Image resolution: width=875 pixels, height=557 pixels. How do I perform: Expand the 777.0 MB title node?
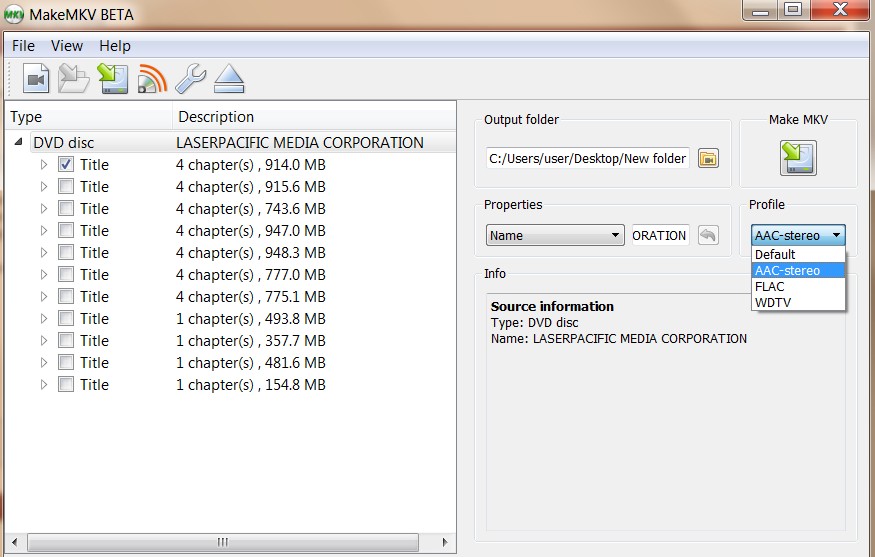pos(44,275)
